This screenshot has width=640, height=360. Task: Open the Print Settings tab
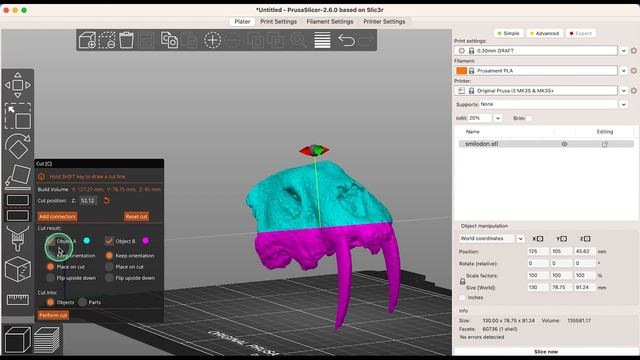(278, 22)
